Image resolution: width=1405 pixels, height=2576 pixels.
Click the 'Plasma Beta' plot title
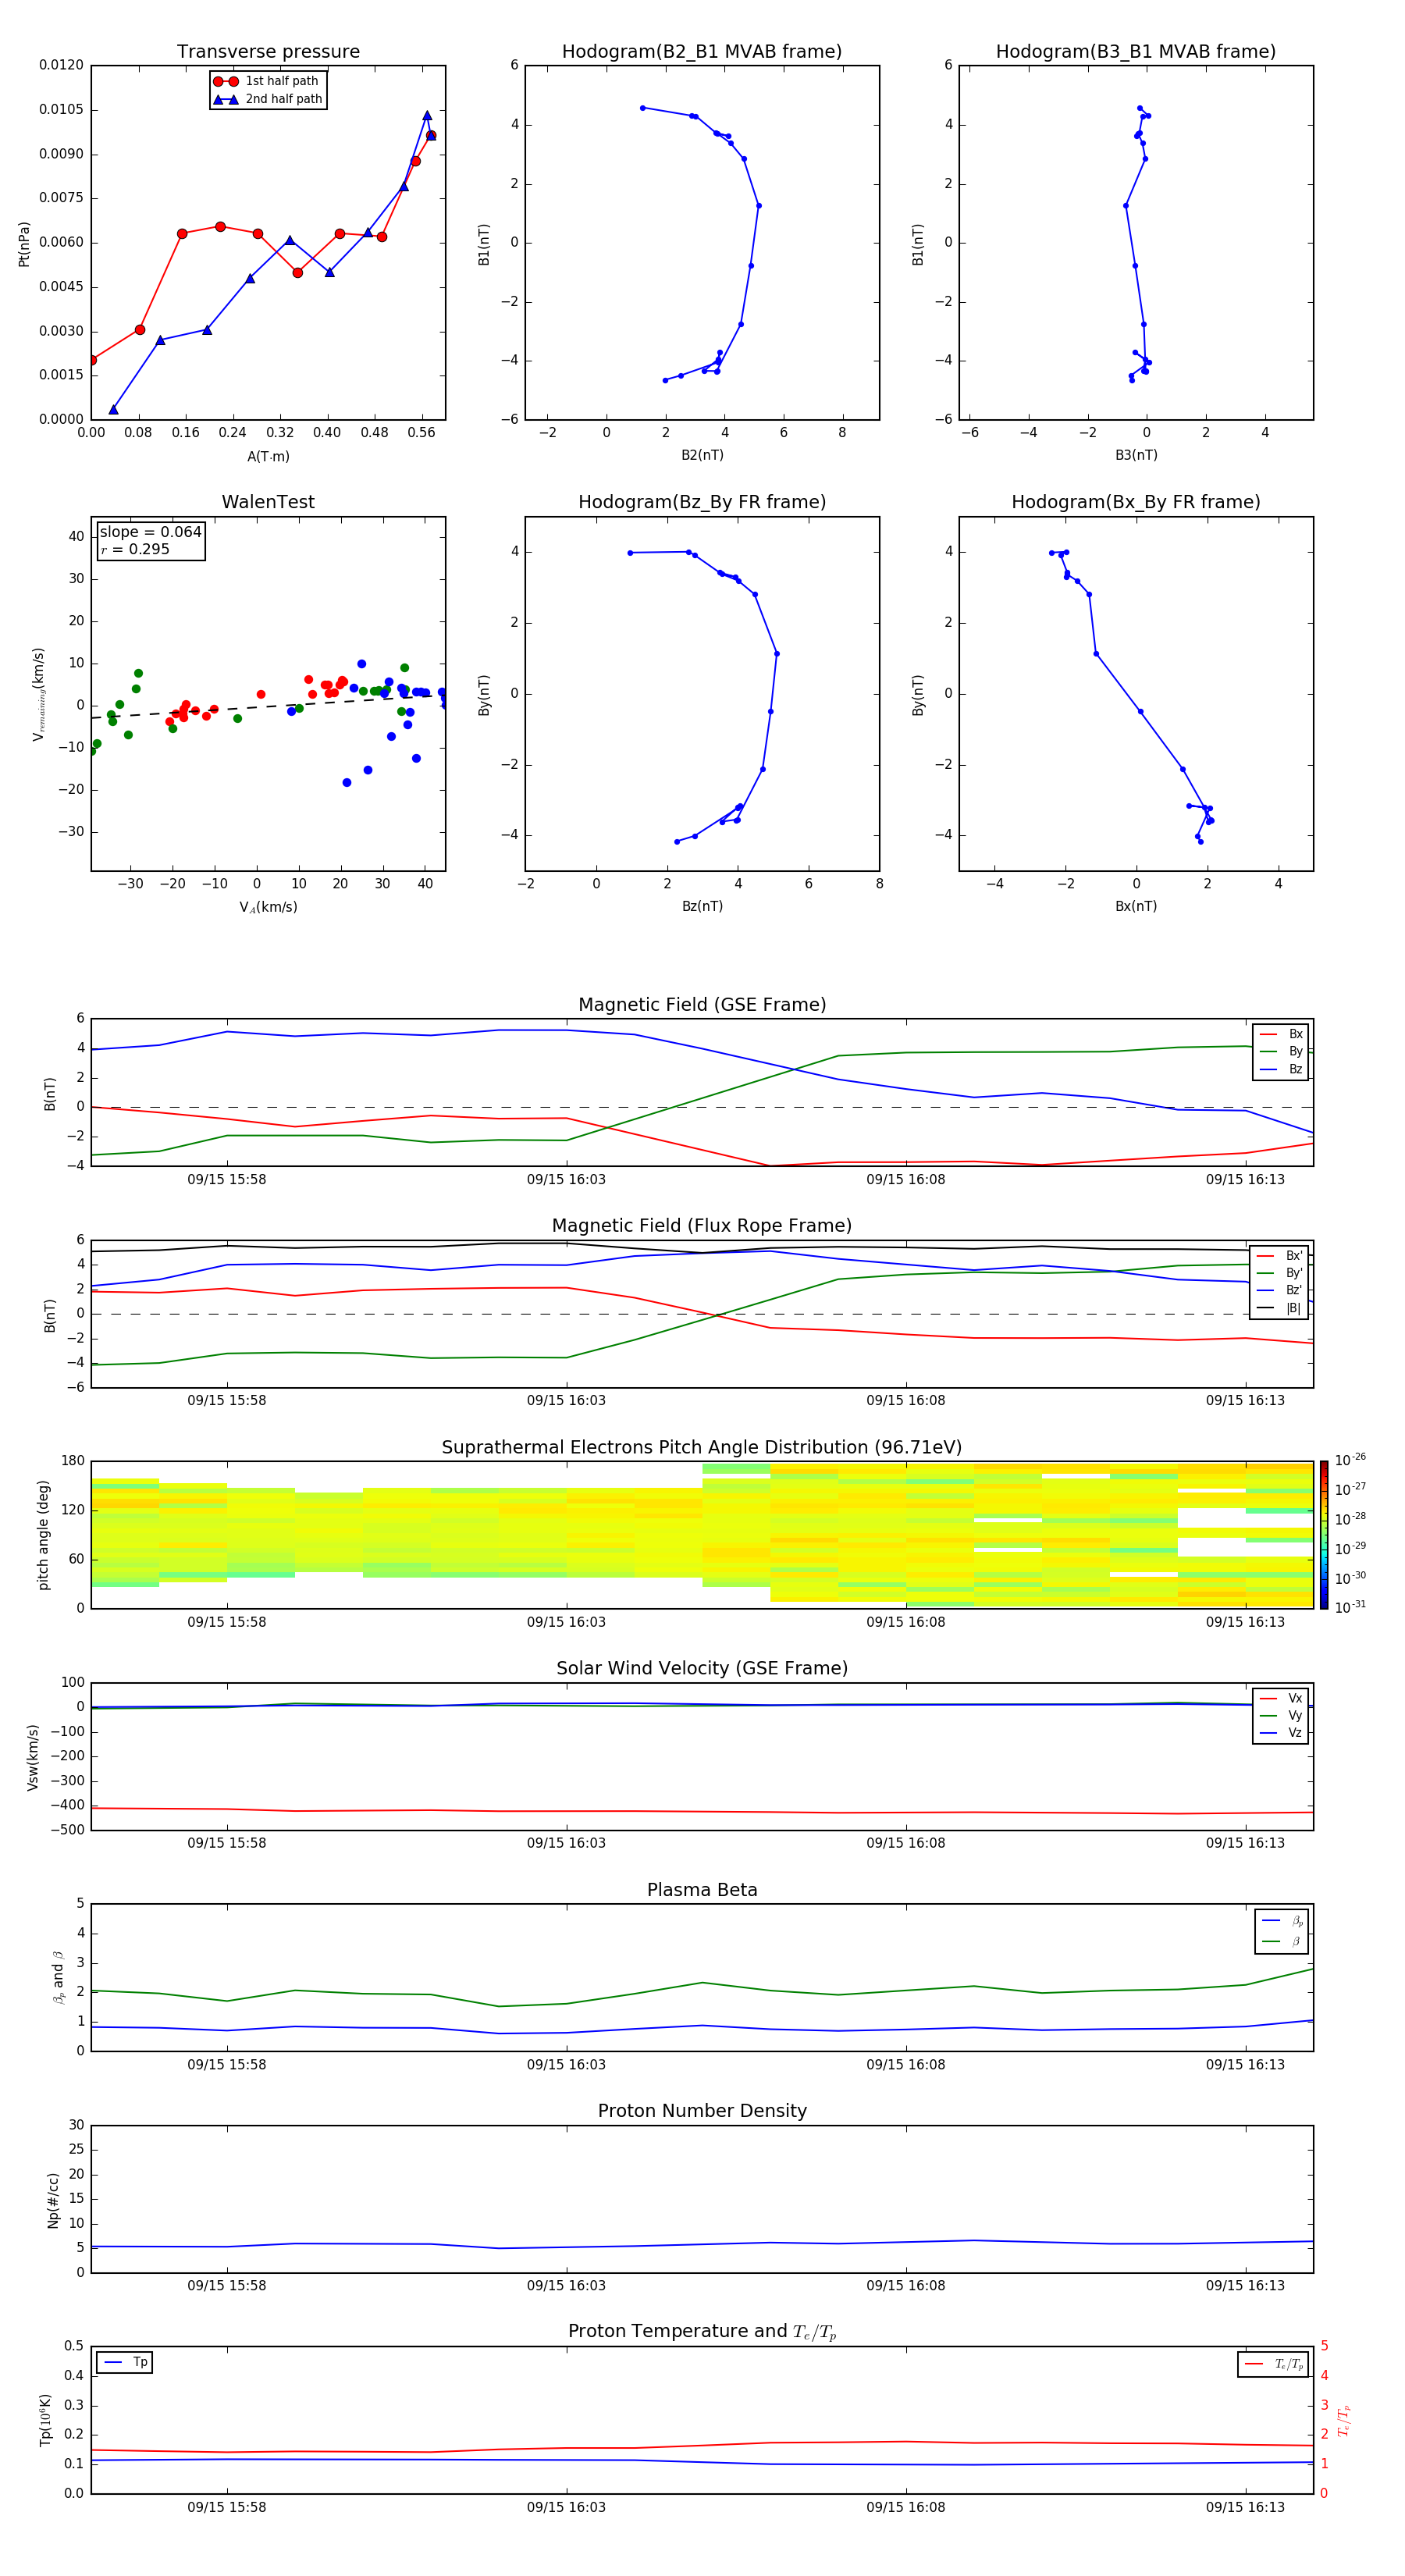(x=702, y=1890)
